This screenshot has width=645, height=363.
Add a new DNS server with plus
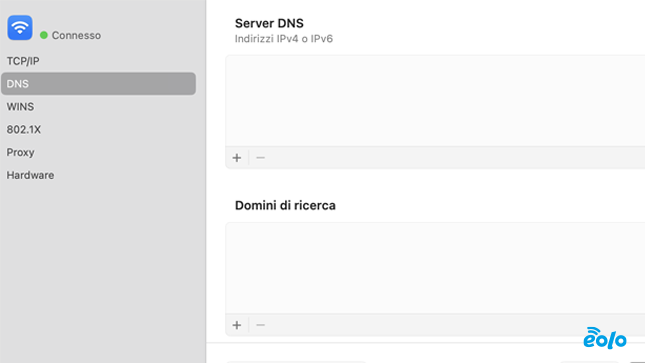[x=237, y=158]
